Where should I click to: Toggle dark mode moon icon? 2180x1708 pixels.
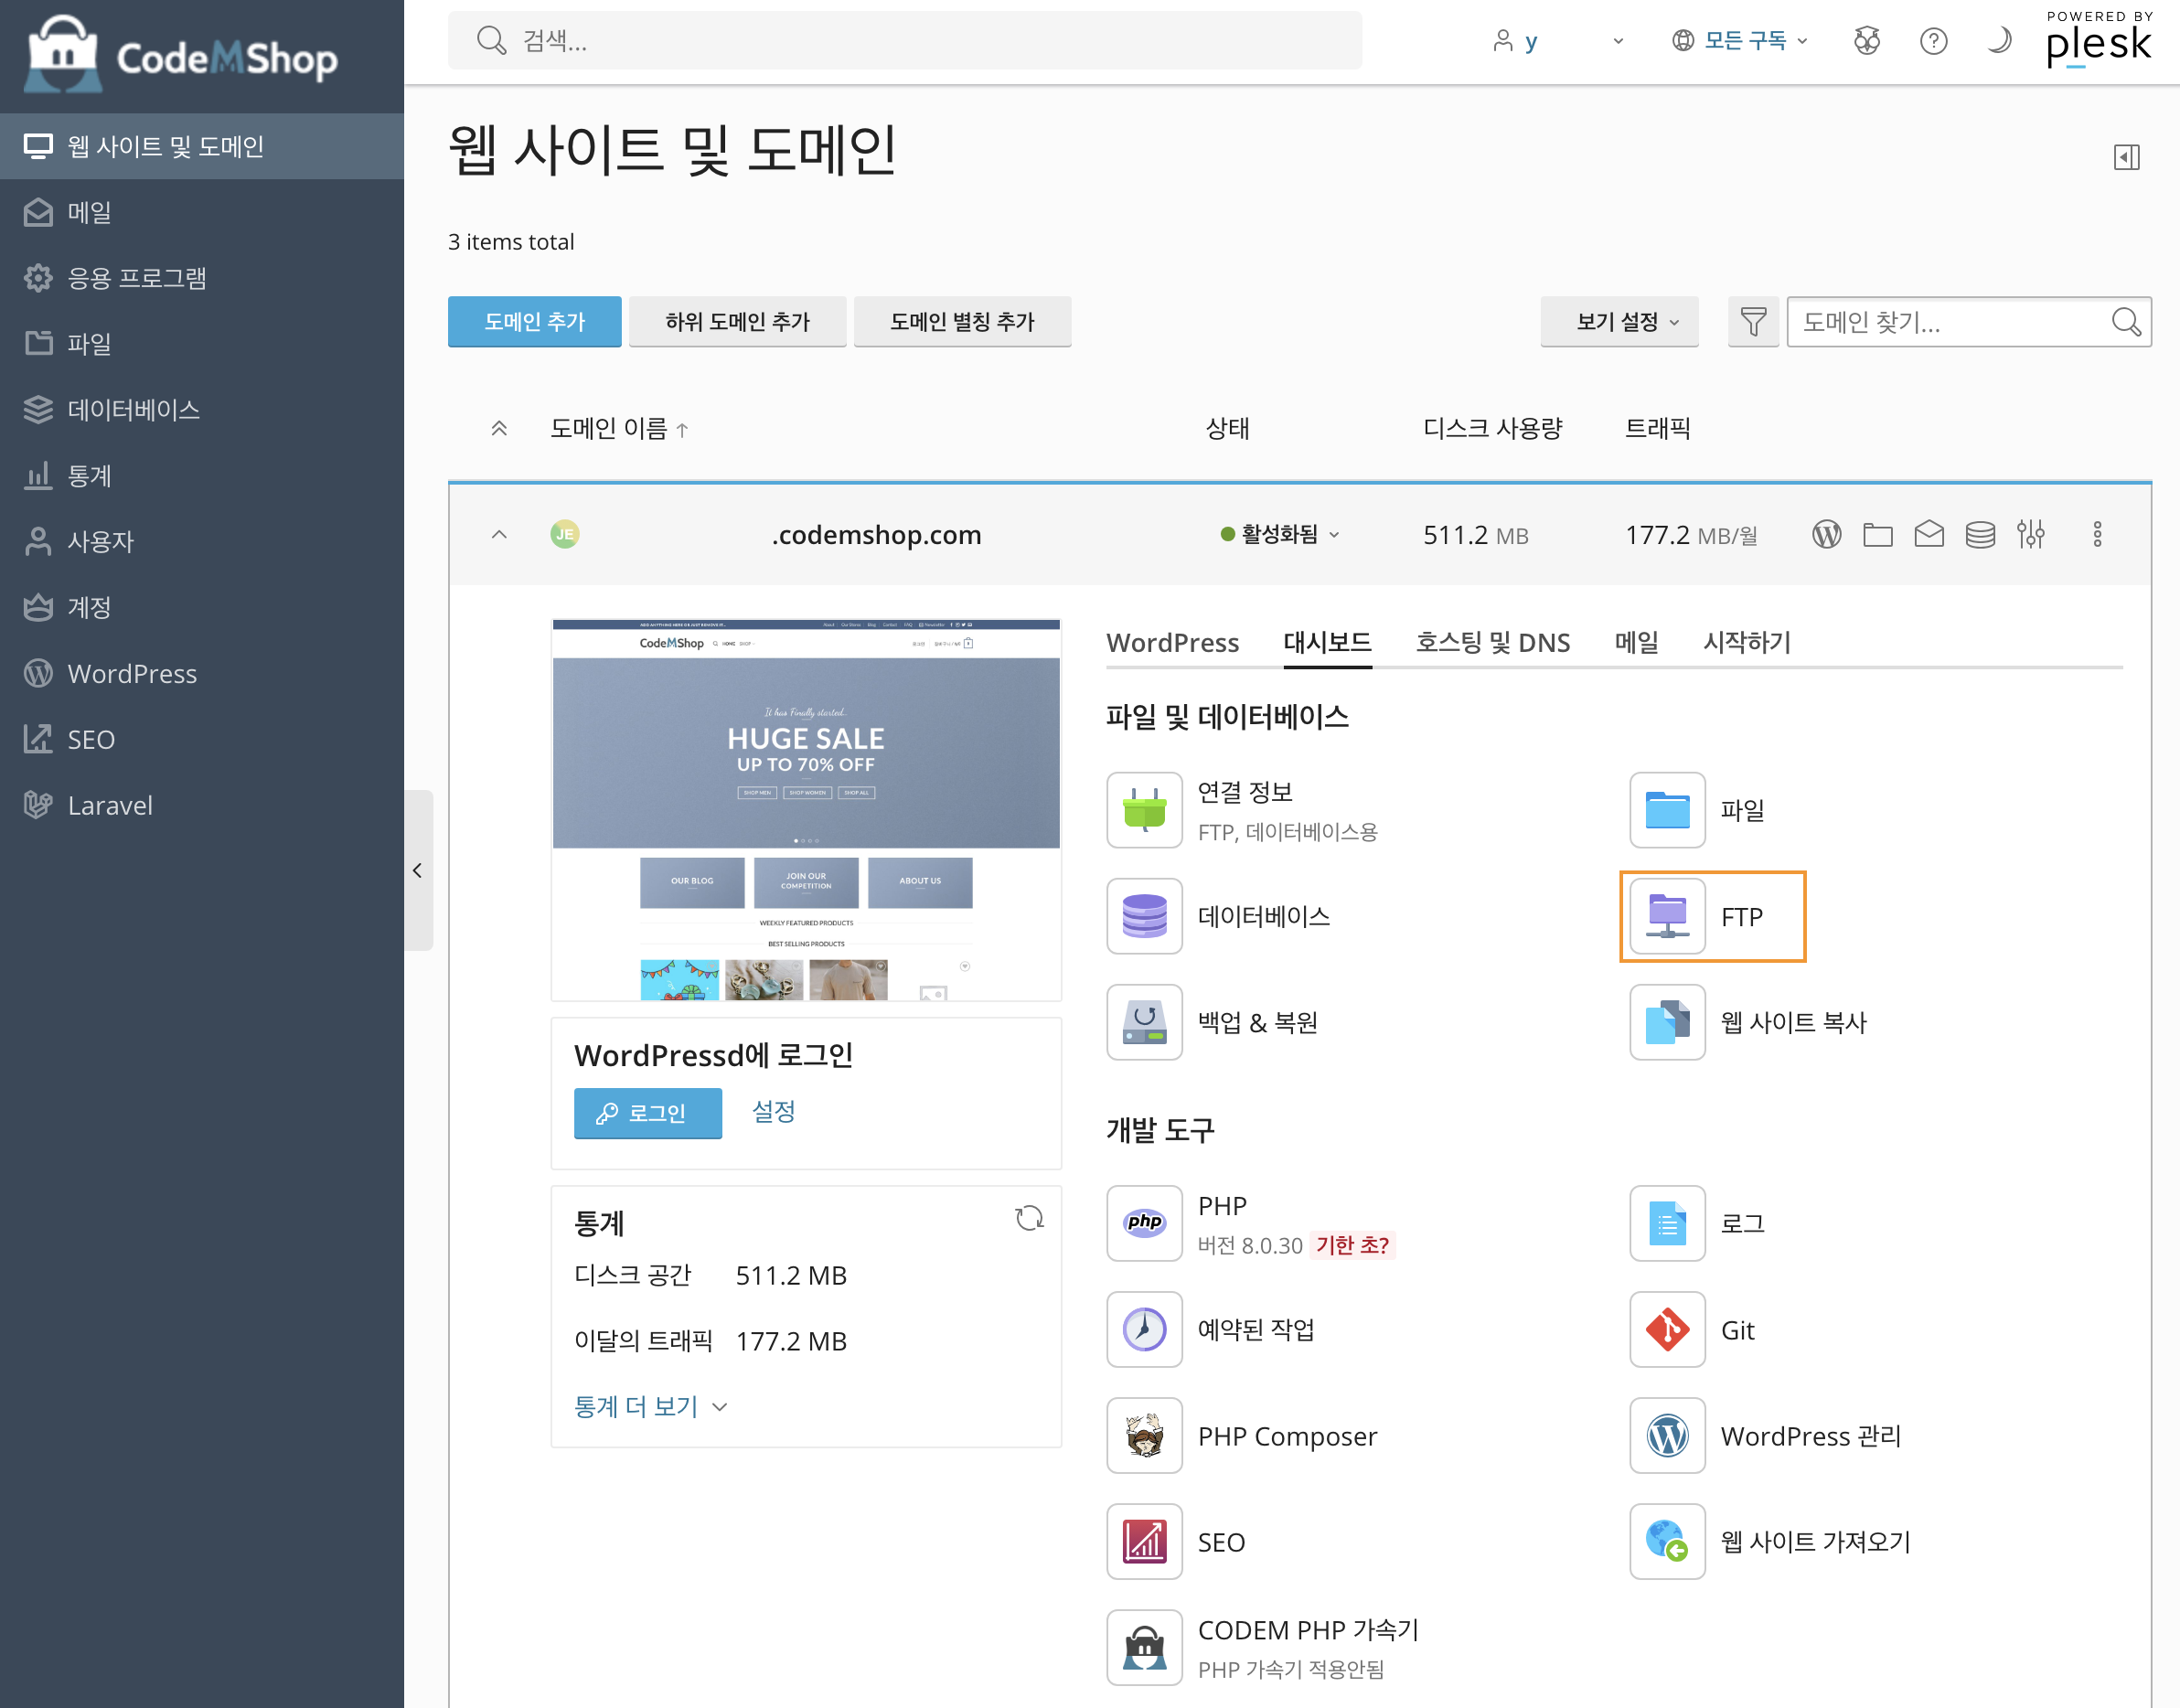click(x=1998, y=41)
